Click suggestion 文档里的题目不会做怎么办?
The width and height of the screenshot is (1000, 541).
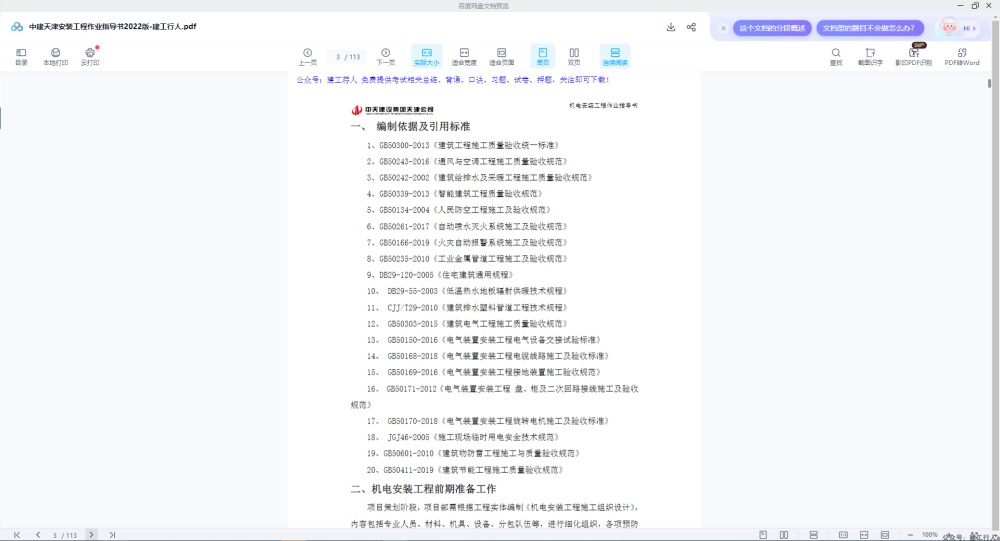pos(870,28)
